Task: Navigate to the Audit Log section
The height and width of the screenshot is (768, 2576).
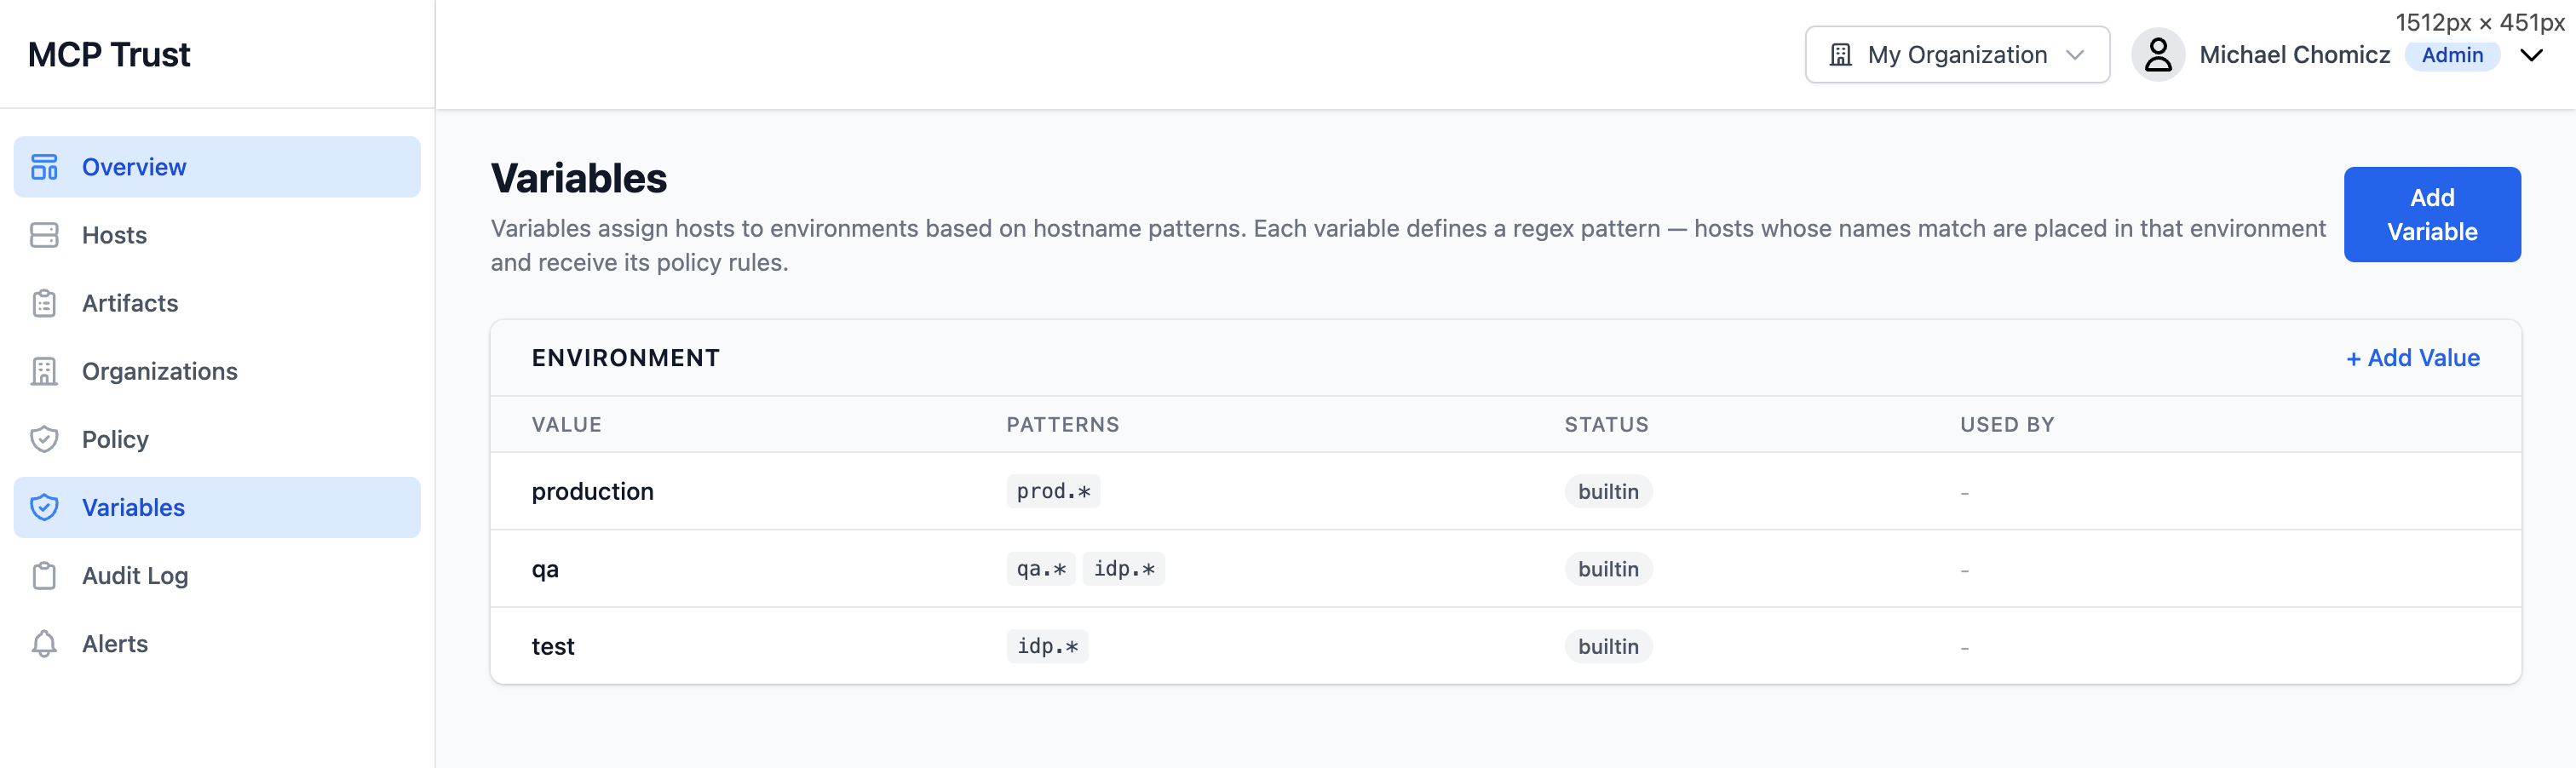Action: point(135,575)
